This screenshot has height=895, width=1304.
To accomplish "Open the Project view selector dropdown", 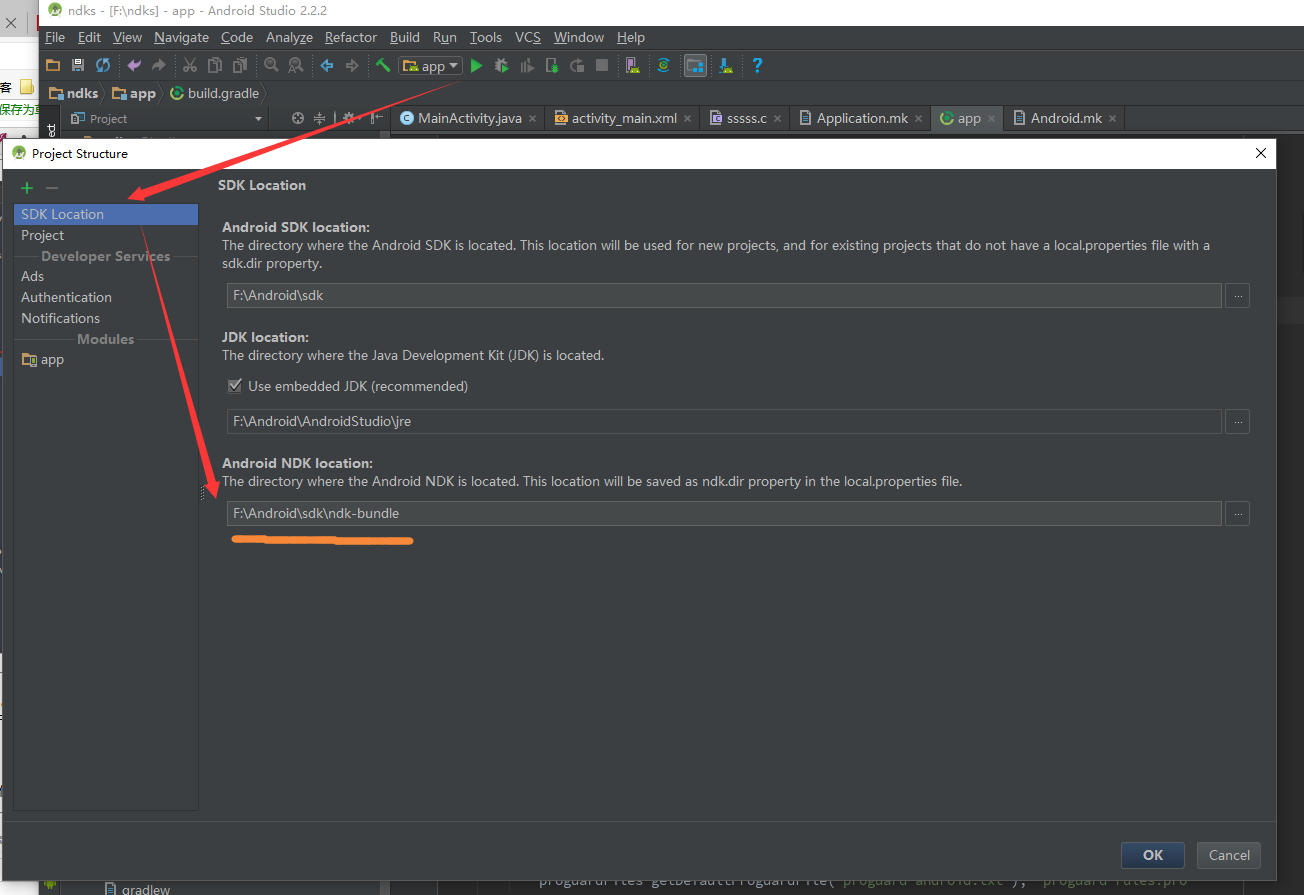I will click(167, 118).
